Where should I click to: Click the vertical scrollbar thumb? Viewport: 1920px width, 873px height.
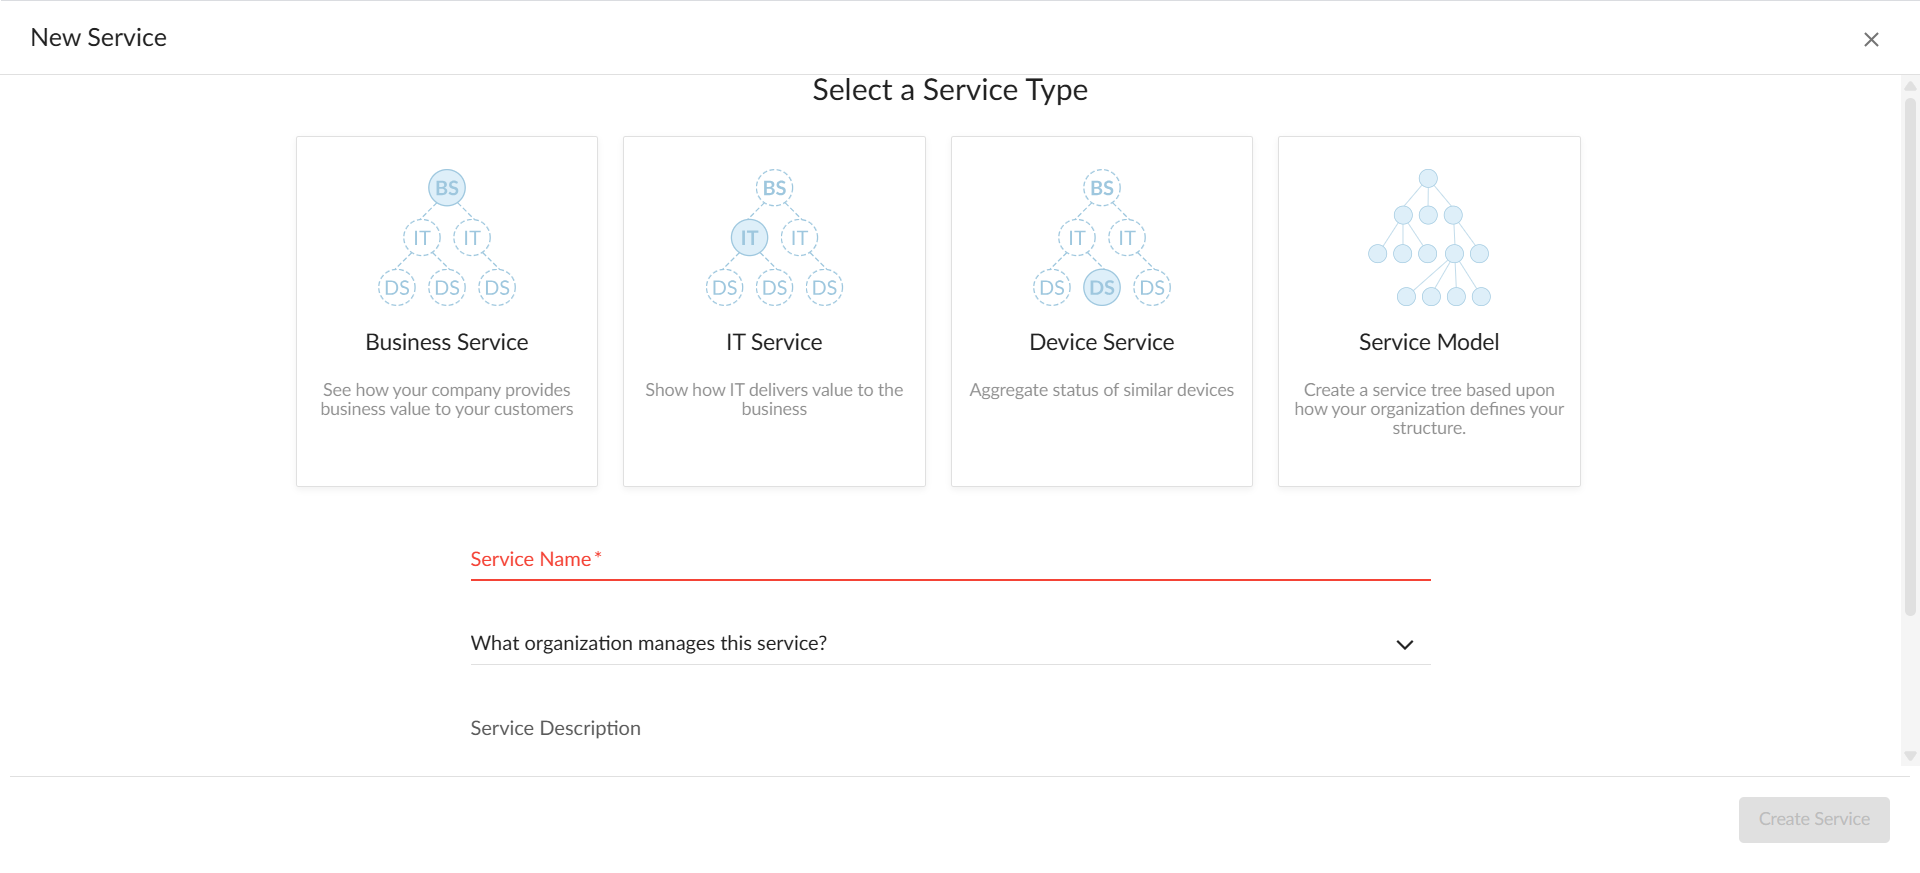pyautogui.click(x=1910, y=350)
